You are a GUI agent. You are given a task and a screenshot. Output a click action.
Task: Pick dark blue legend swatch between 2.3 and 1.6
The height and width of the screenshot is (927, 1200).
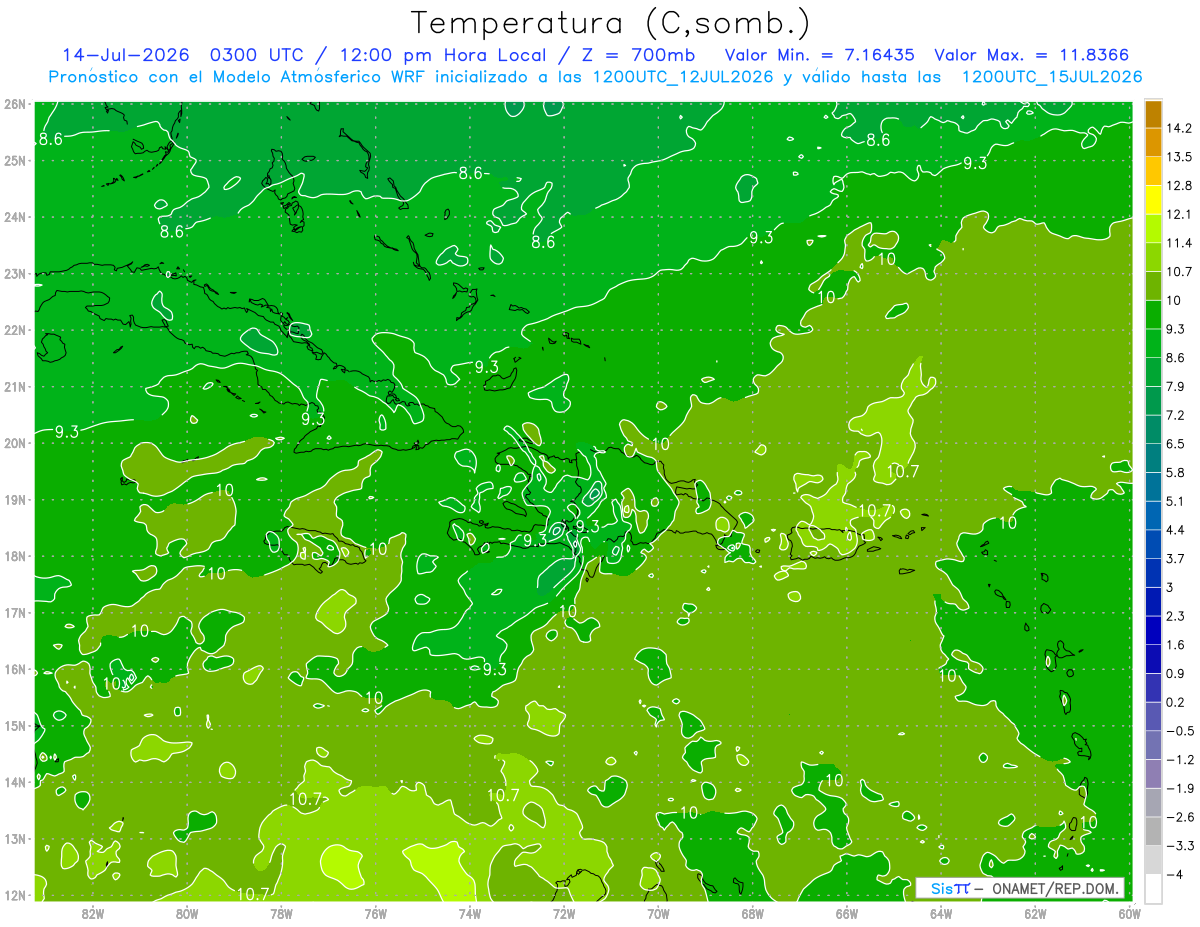point(1153,630)
